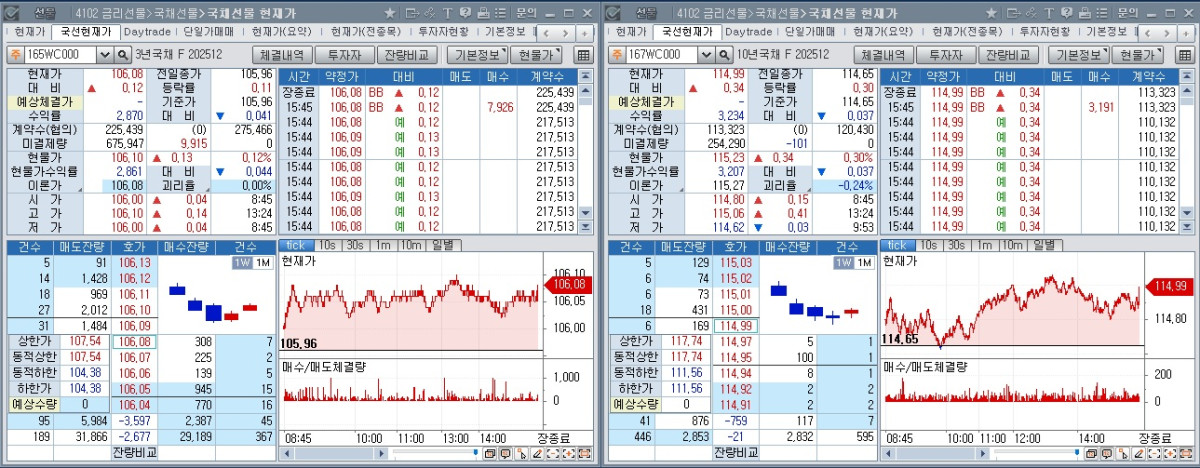Viewport: 1200px width, 468px height.
Task: Toggle the orange 주 button beside 167WC000
Action: (617, 55)
